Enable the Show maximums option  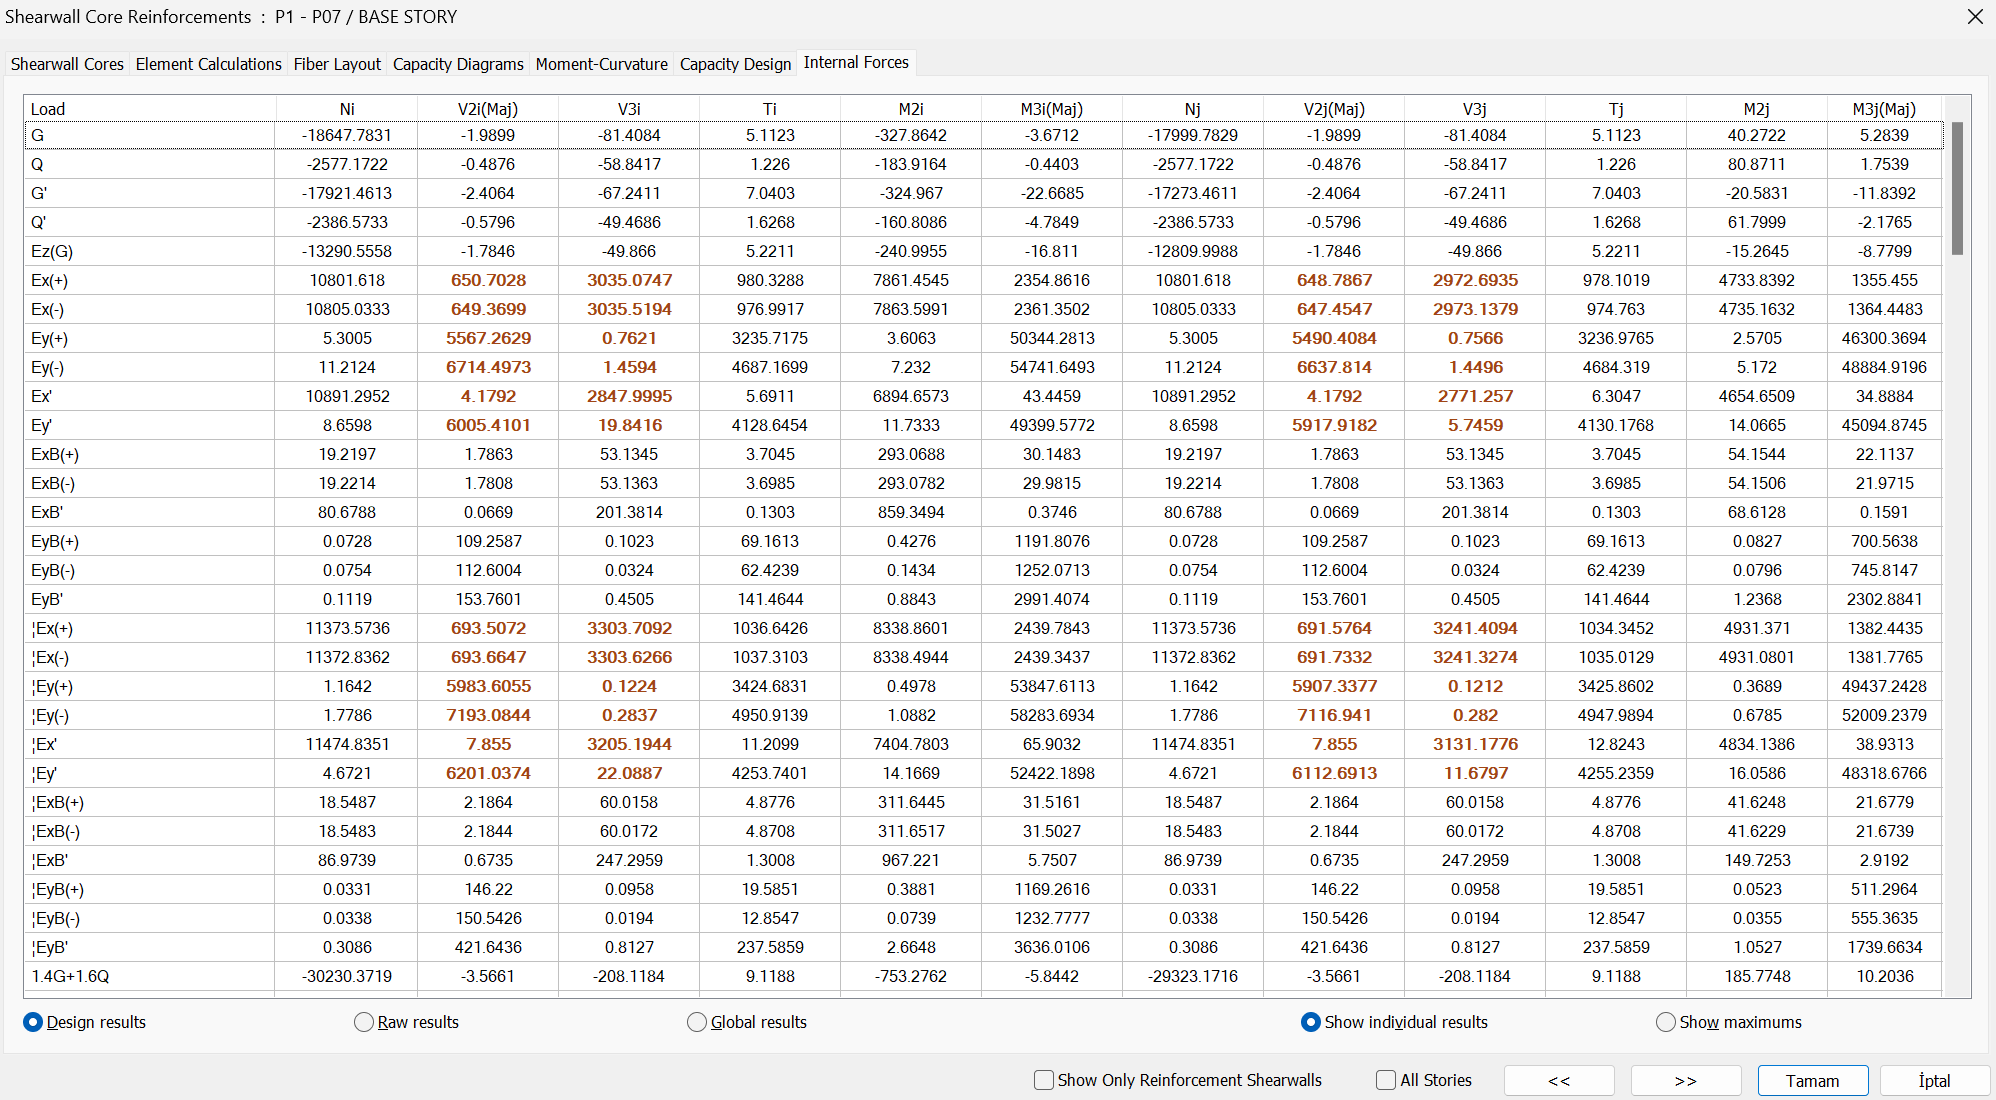(x=1665, y=1022)
